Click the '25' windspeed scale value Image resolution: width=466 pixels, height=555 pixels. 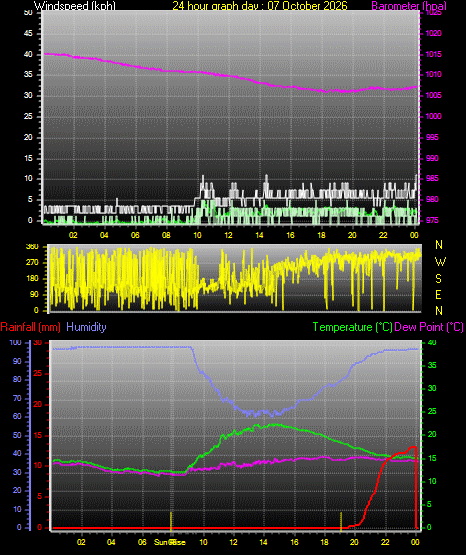(x=28, y=116)
